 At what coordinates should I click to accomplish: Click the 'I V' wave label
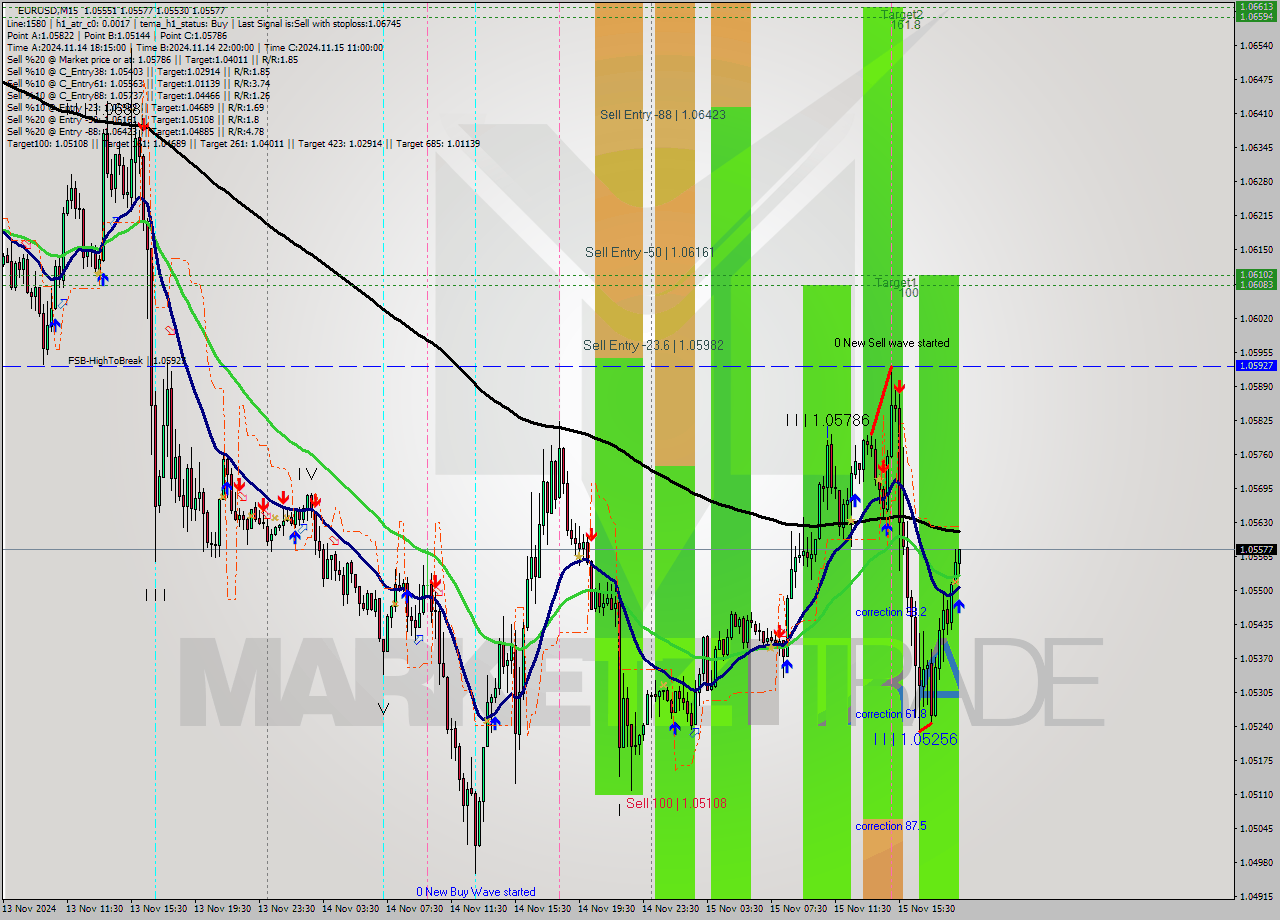[307, 474]
